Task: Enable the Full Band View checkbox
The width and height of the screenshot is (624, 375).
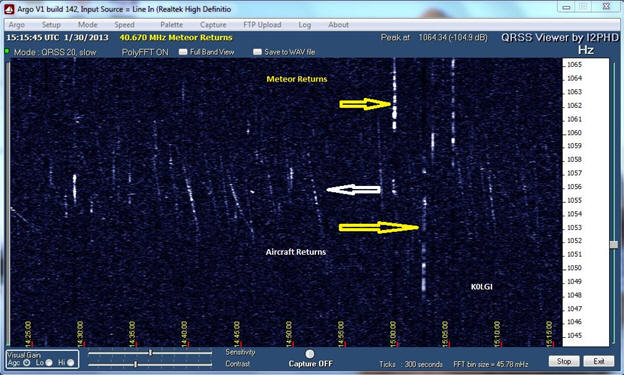Action: (183, 52)
